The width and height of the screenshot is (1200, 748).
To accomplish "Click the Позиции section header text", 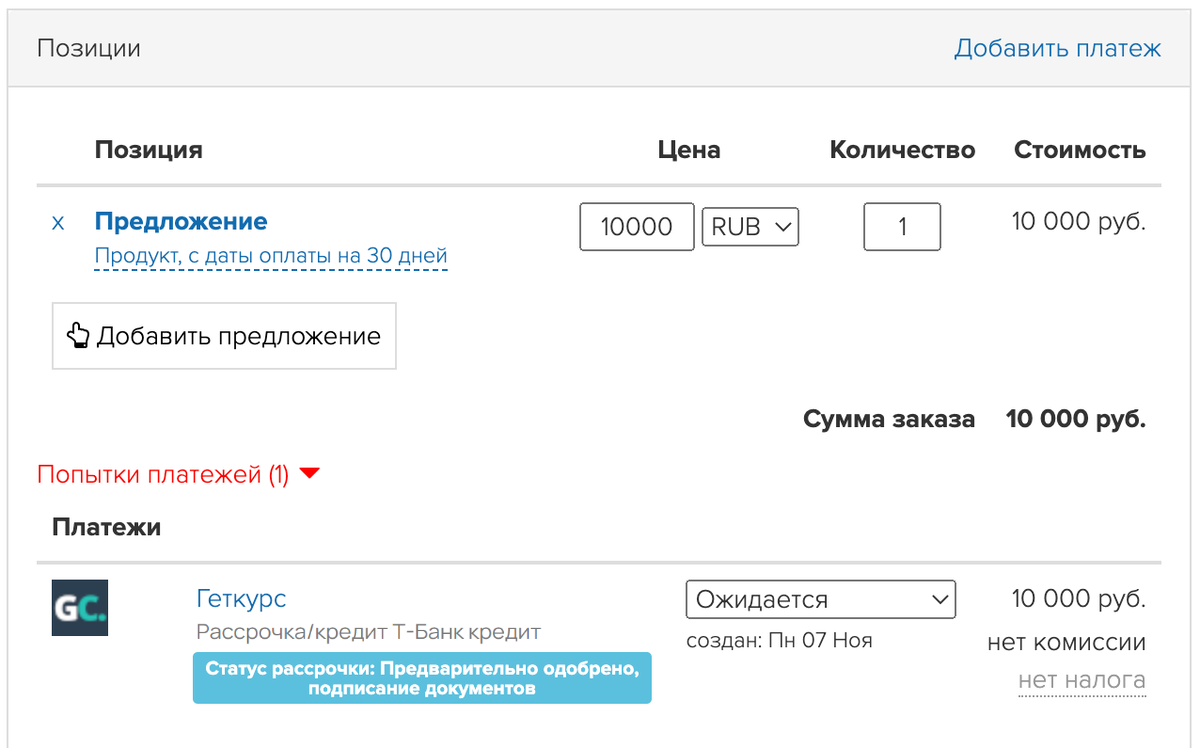I will coord(88,48).
